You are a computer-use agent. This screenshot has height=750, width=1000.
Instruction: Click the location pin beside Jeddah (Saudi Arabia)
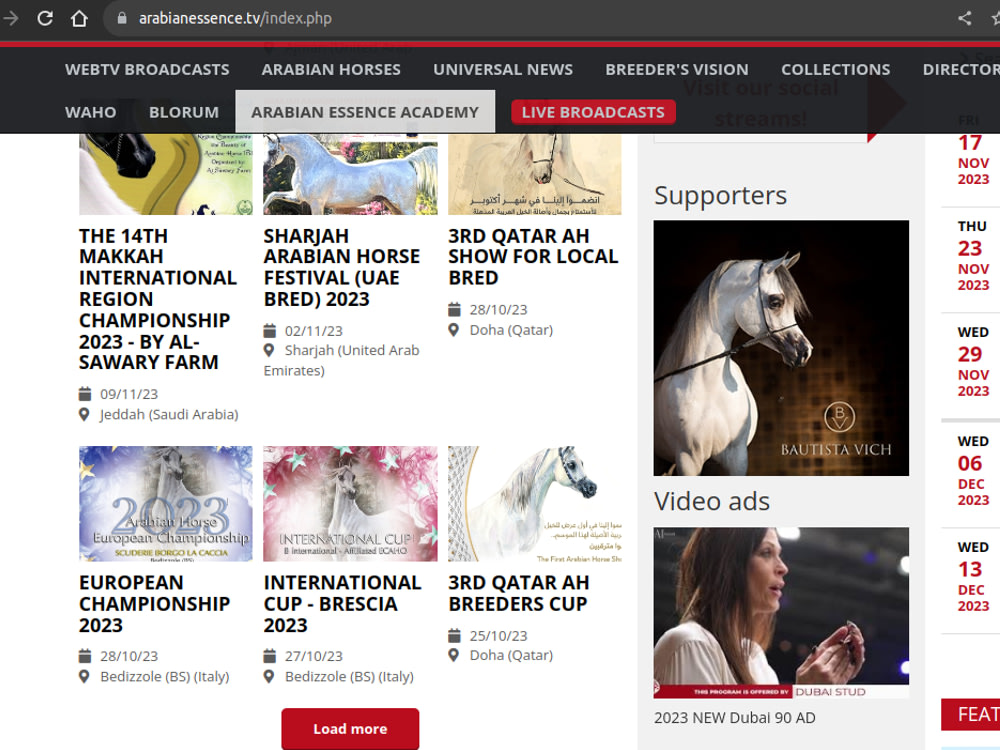(x=84, y=415)
